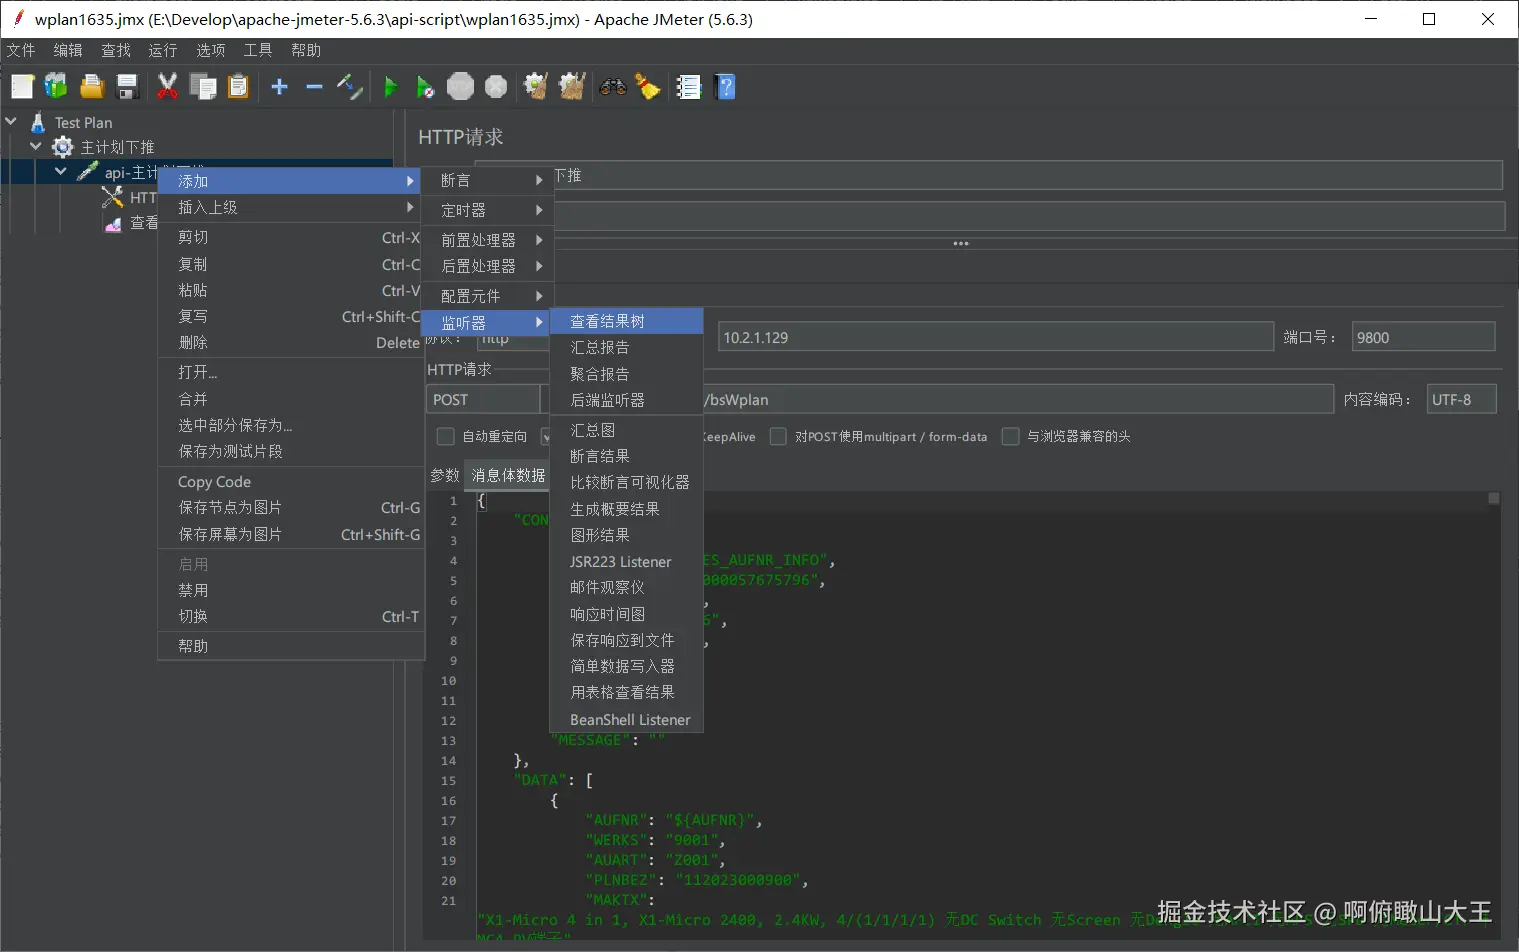Click the HTT header manager tools icon
This screenshot has width=1519, height=952.
(113, 197)
